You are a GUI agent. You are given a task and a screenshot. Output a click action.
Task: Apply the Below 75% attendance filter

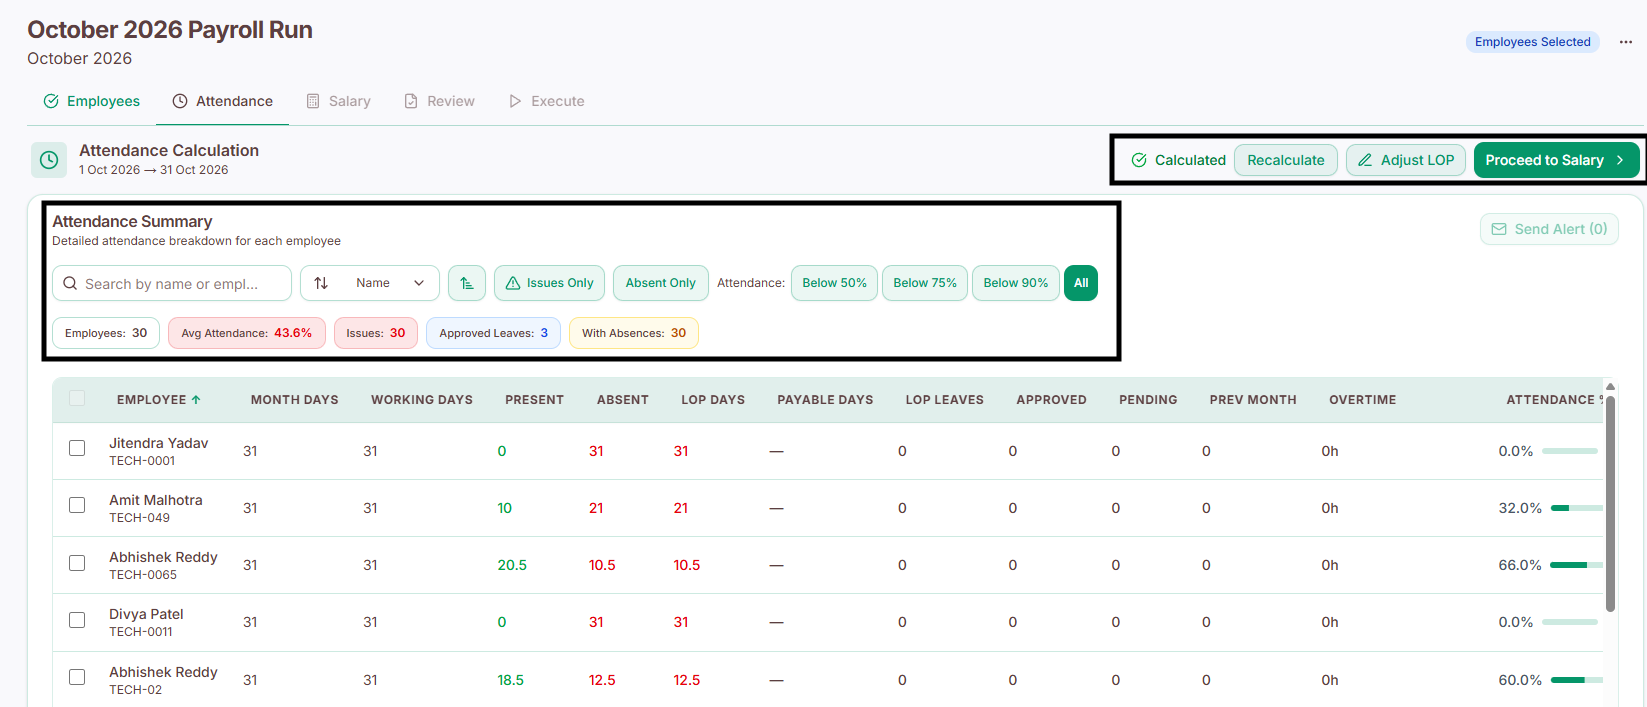tap(925, 283)
